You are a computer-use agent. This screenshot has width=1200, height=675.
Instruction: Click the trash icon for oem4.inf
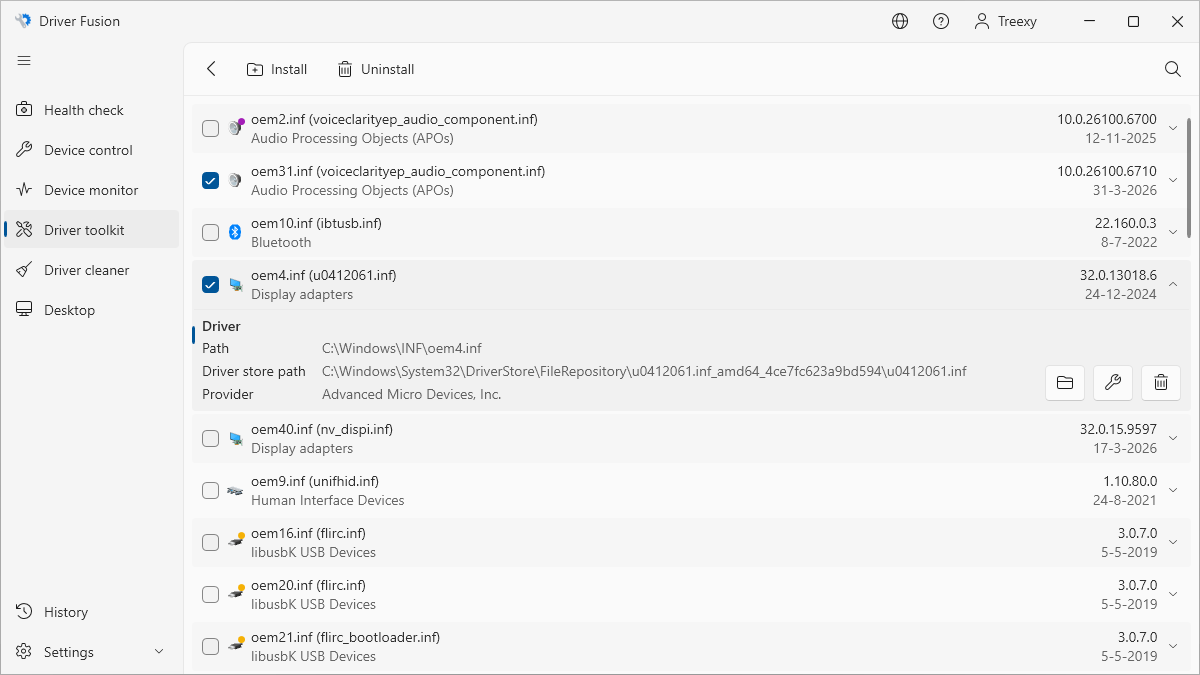(1161, 382)
